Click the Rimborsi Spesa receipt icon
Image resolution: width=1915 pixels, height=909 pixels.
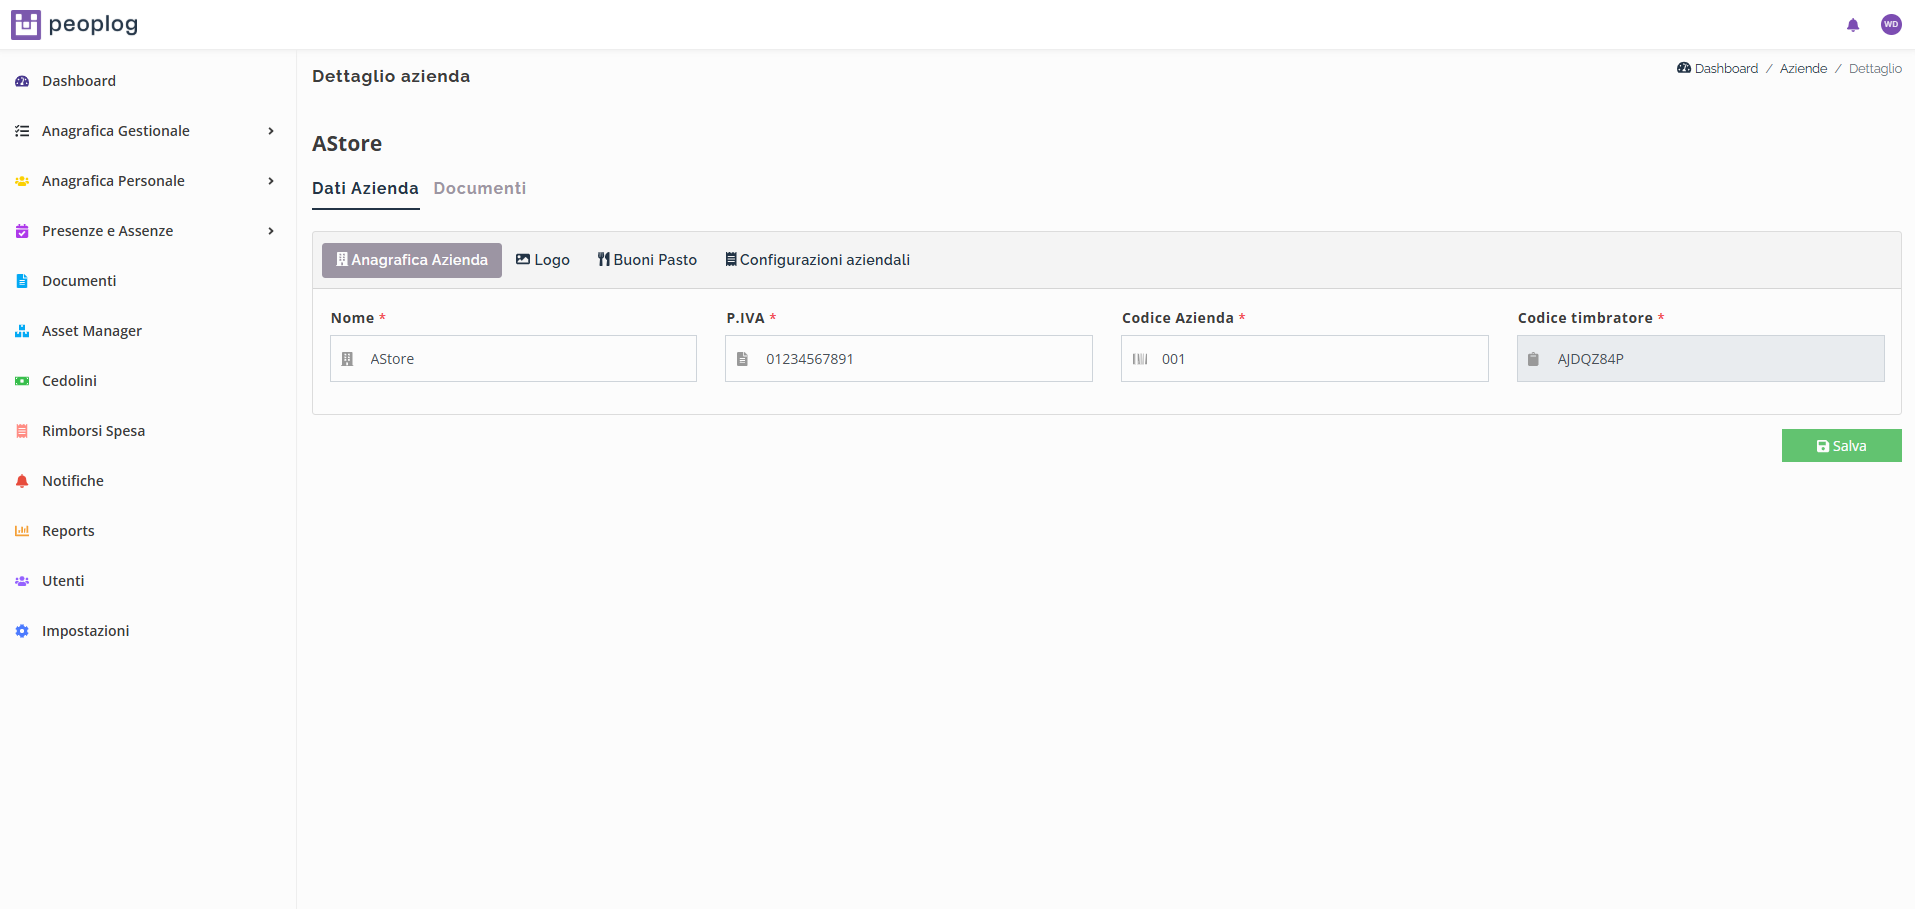[x=22, y=431]
